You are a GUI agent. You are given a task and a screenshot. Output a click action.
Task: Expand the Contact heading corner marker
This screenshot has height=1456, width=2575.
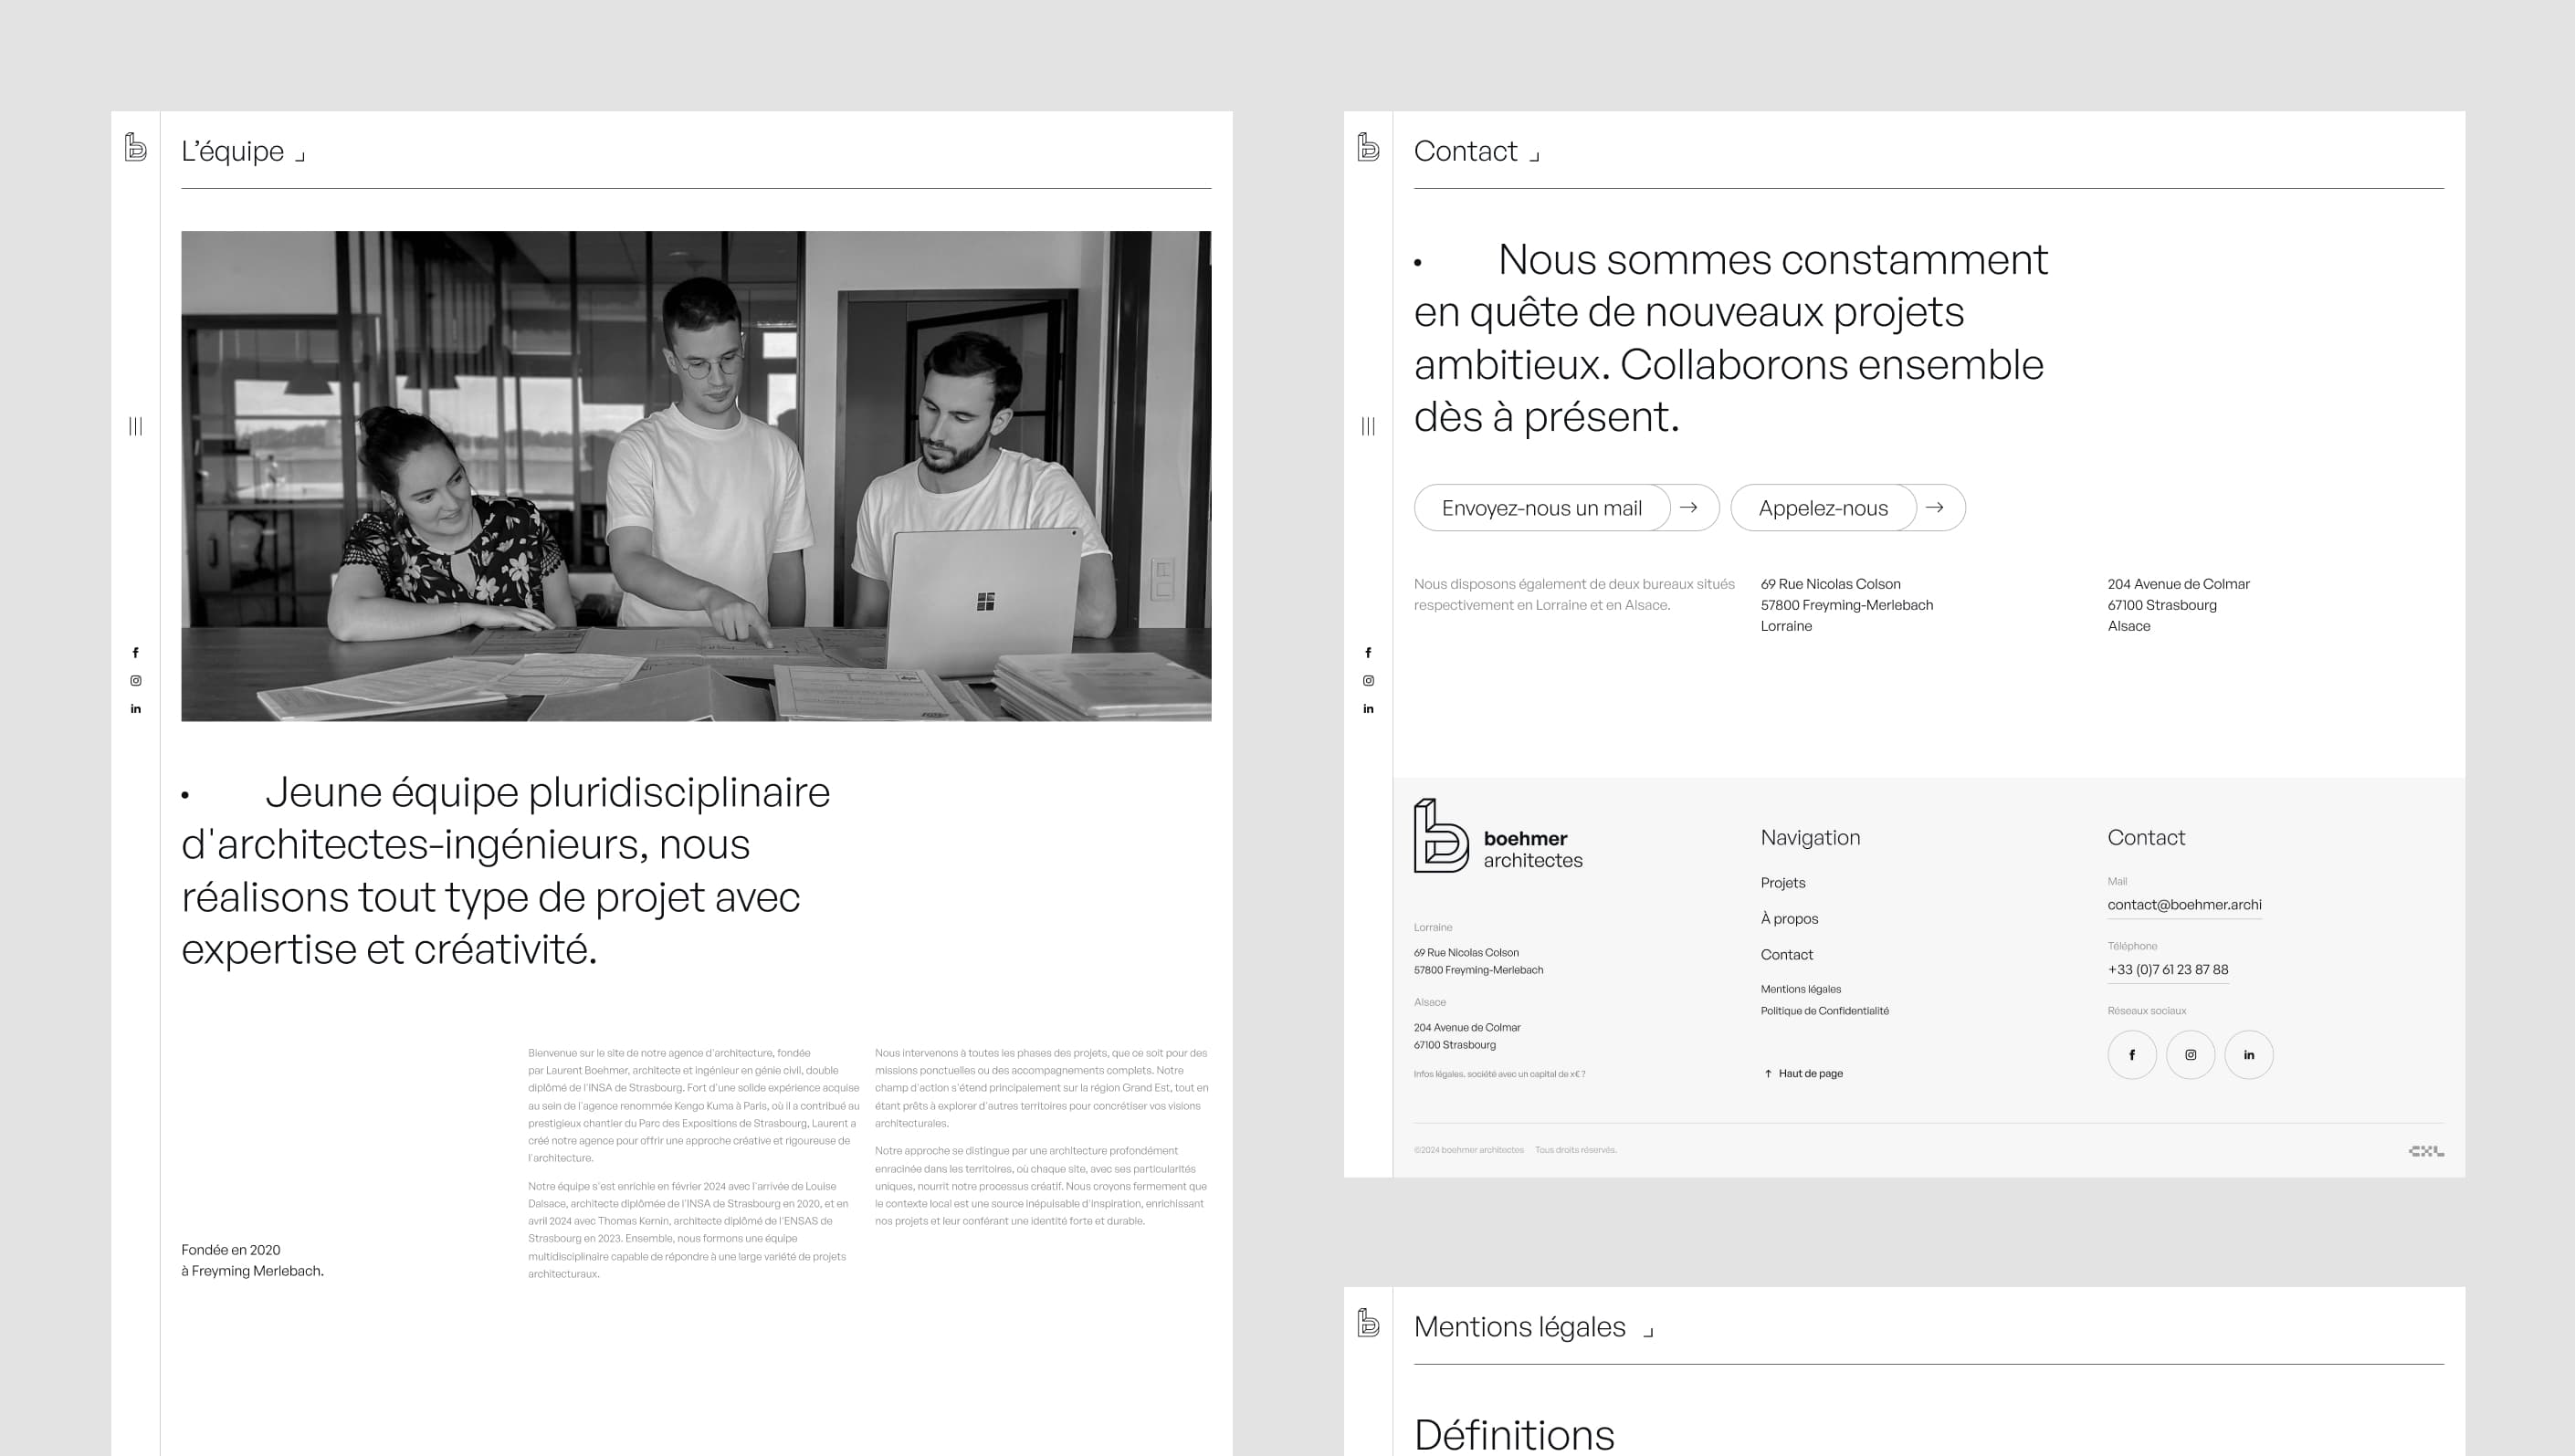tap(1536, 155)
